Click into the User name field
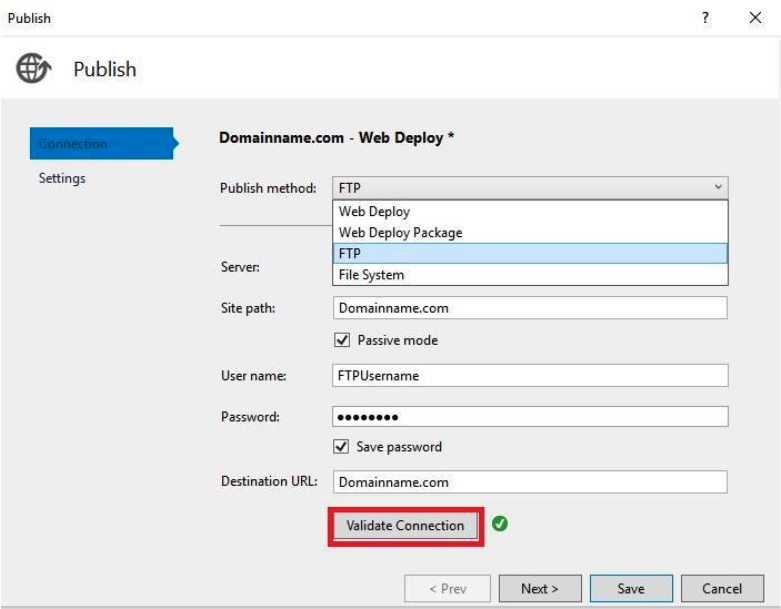The height and width of the screenshot is (609, 781). coord(530,375)
